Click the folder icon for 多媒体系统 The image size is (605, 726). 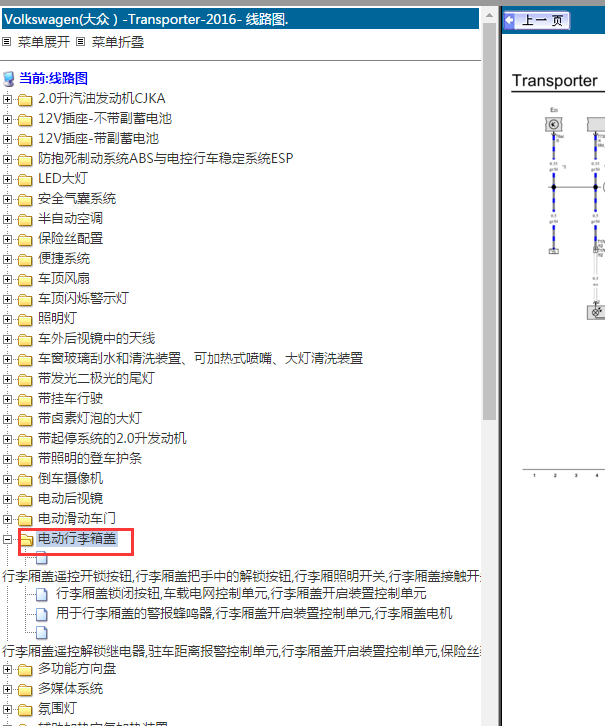[x=25, y=689]
